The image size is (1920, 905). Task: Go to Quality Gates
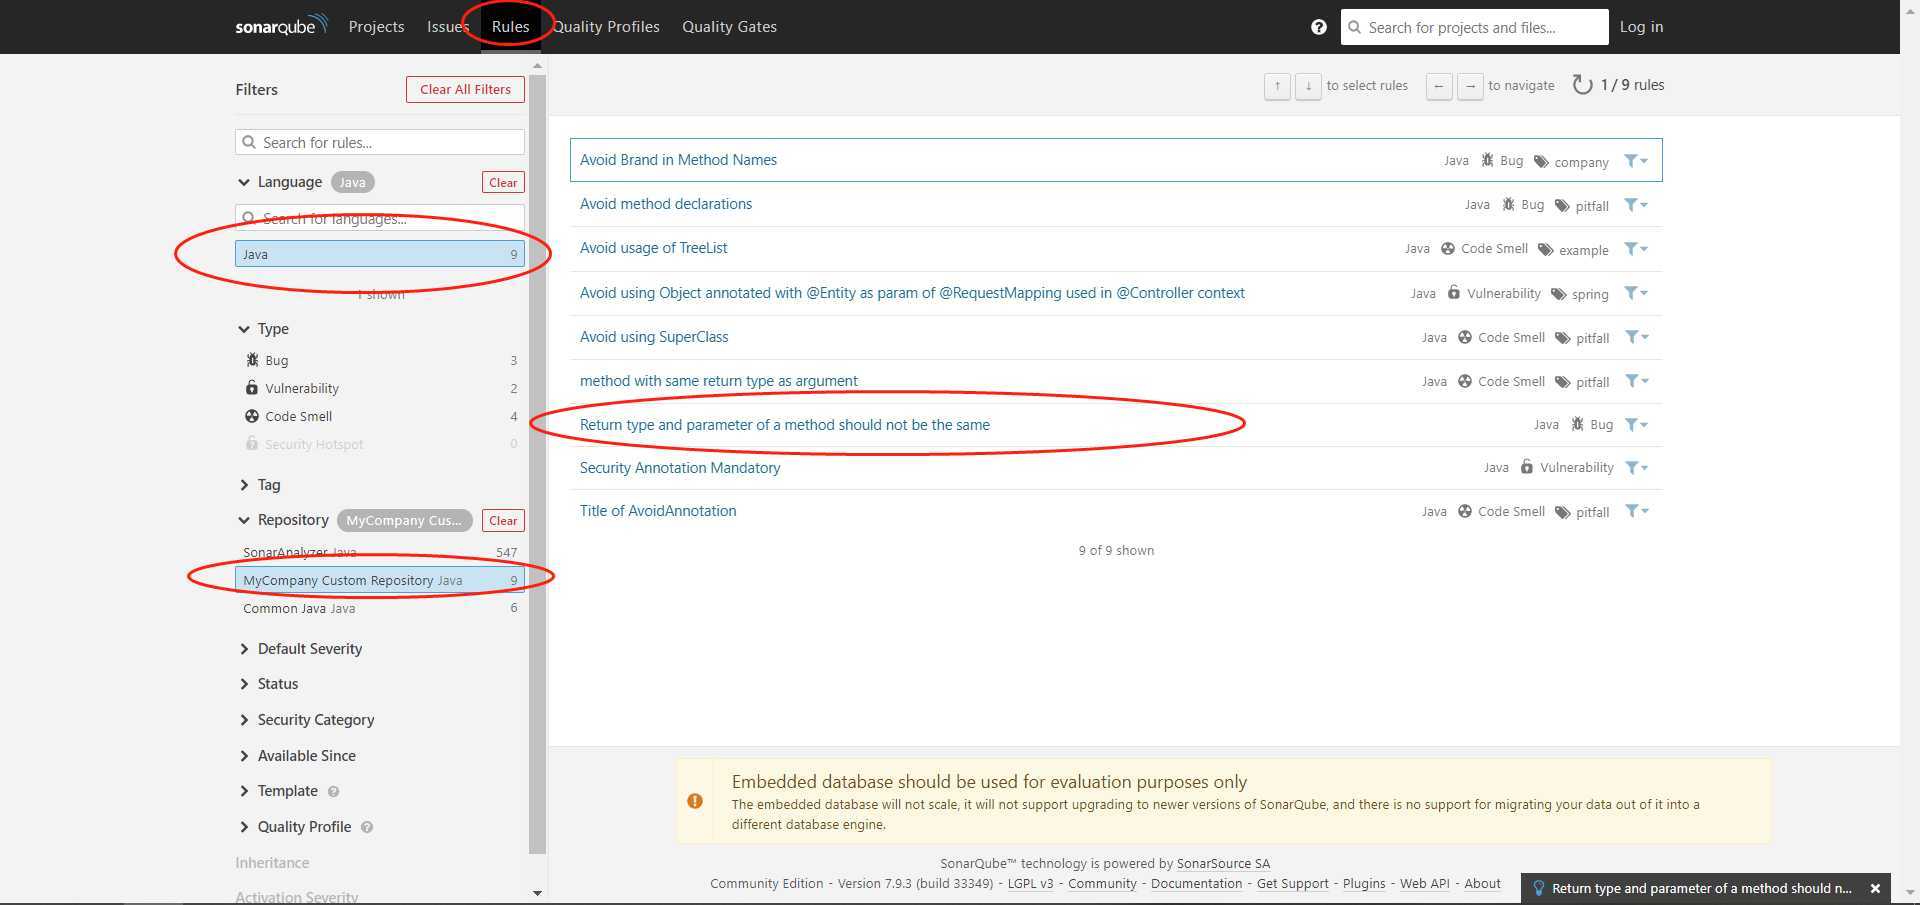point(729,27)
